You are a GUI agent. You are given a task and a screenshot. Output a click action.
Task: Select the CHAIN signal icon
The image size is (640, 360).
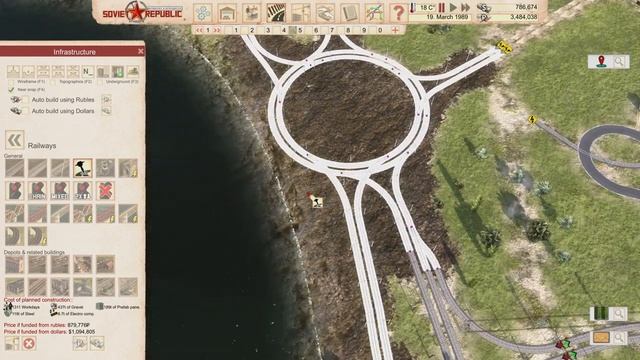pos(37,191)
